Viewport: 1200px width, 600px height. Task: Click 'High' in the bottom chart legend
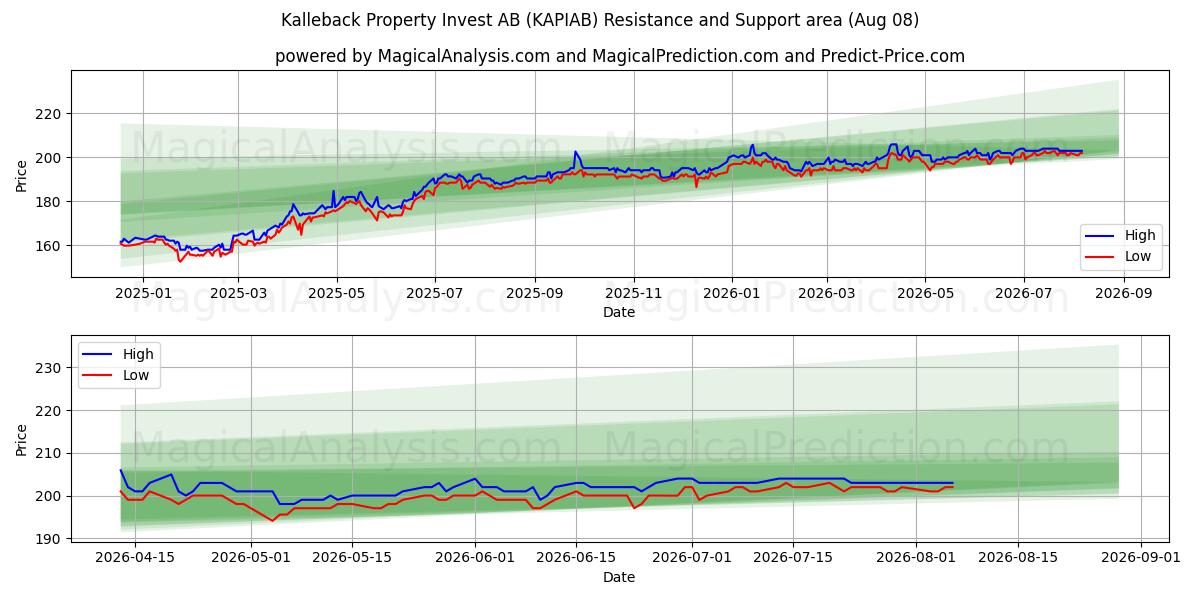pyautogui.click(x=138, y=354)
